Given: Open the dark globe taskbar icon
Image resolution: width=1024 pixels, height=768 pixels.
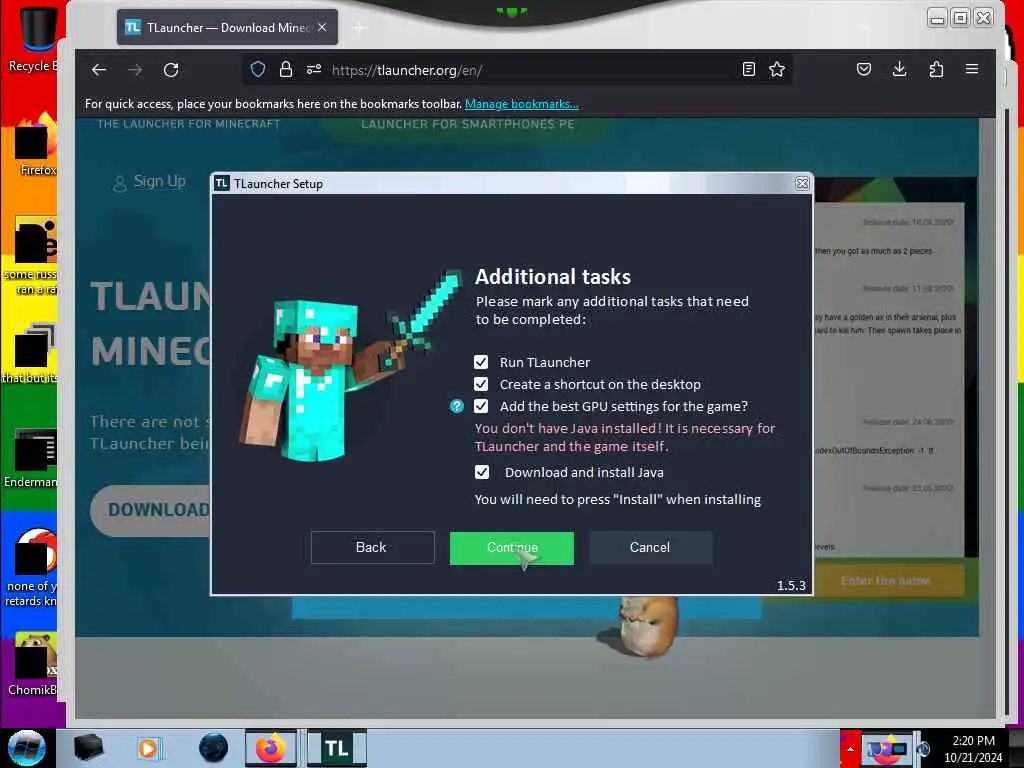Looking at the screenshot, I should [214, 748].
